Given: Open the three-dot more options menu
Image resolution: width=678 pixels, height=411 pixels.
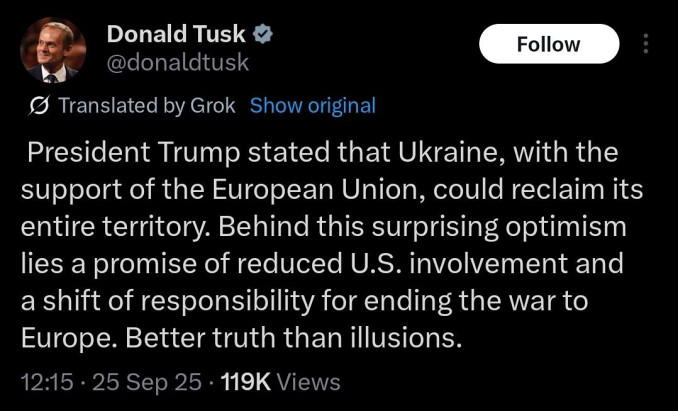Looking at the screenshot, I should [645, 44].
